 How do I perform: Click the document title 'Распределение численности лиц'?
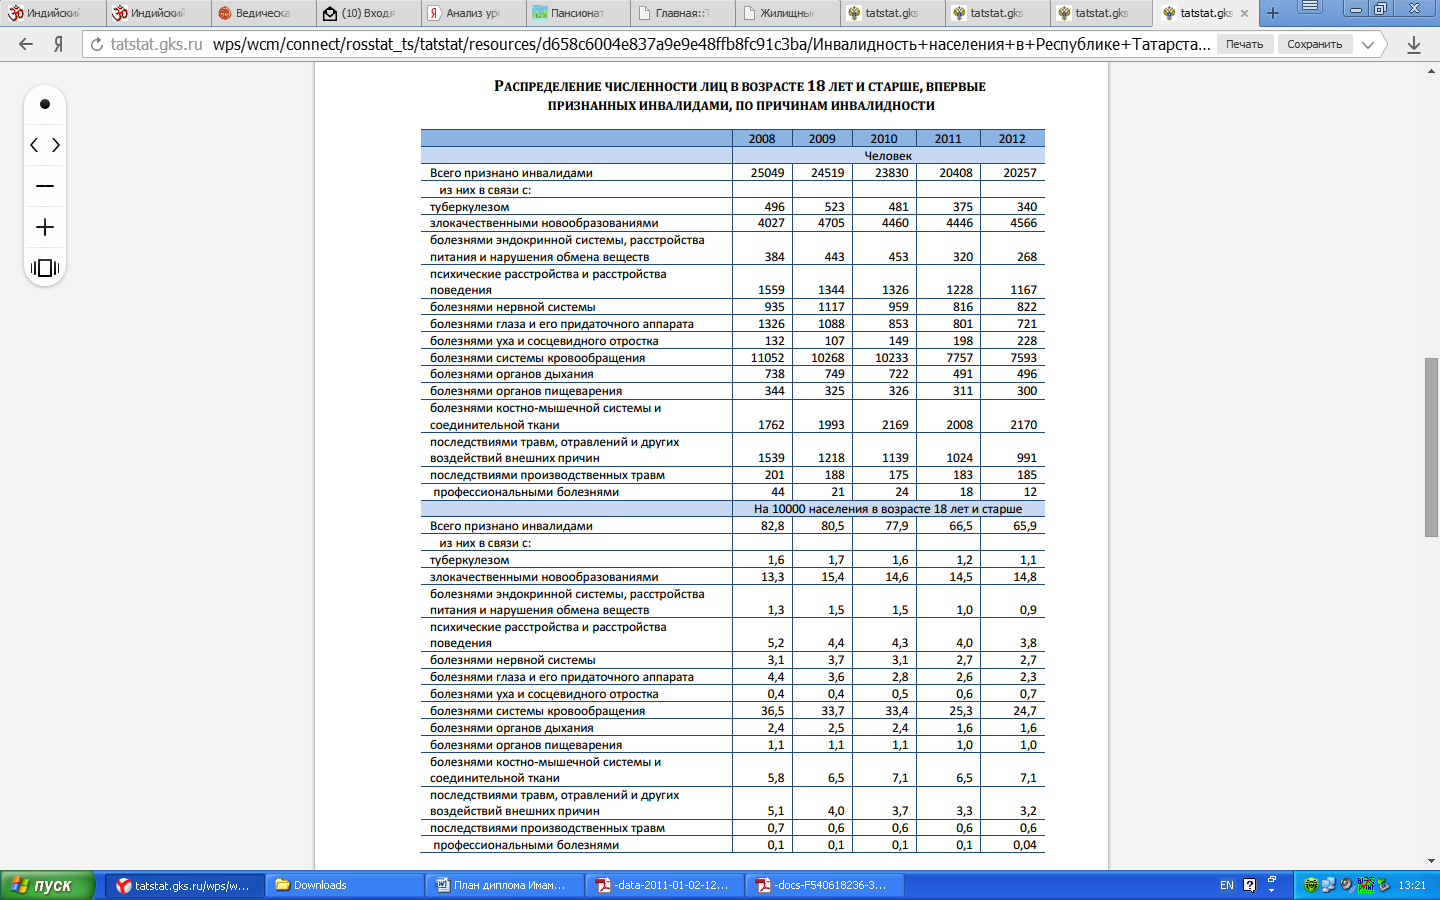tap(741, 95)
